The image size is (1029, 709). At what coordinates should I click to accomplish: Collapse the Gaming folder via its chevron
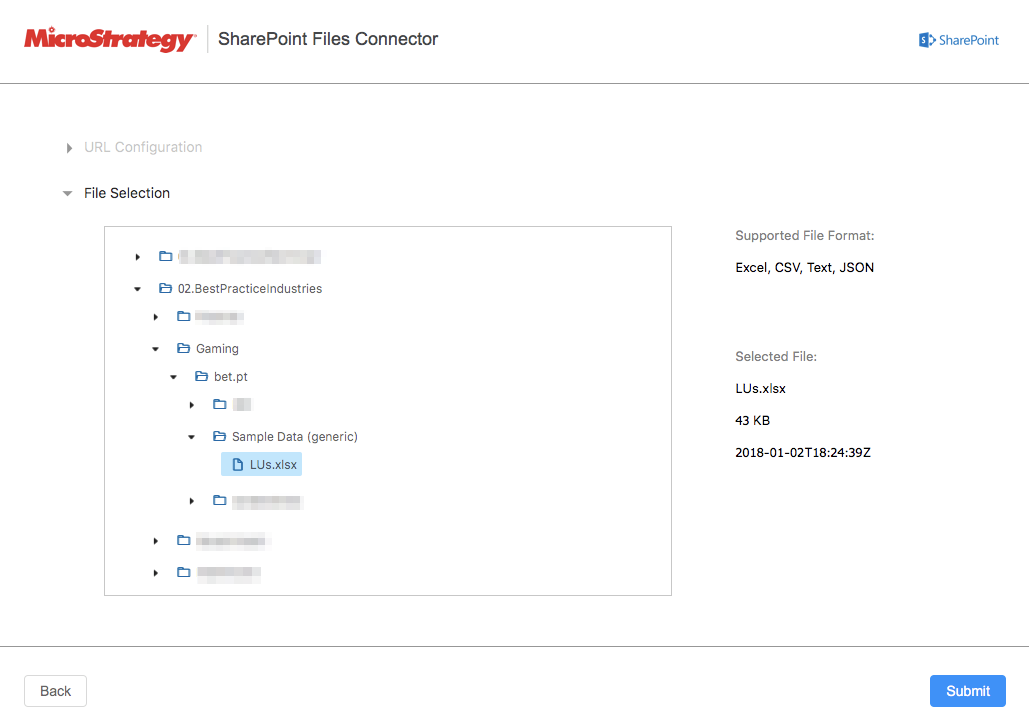[155, 348]
